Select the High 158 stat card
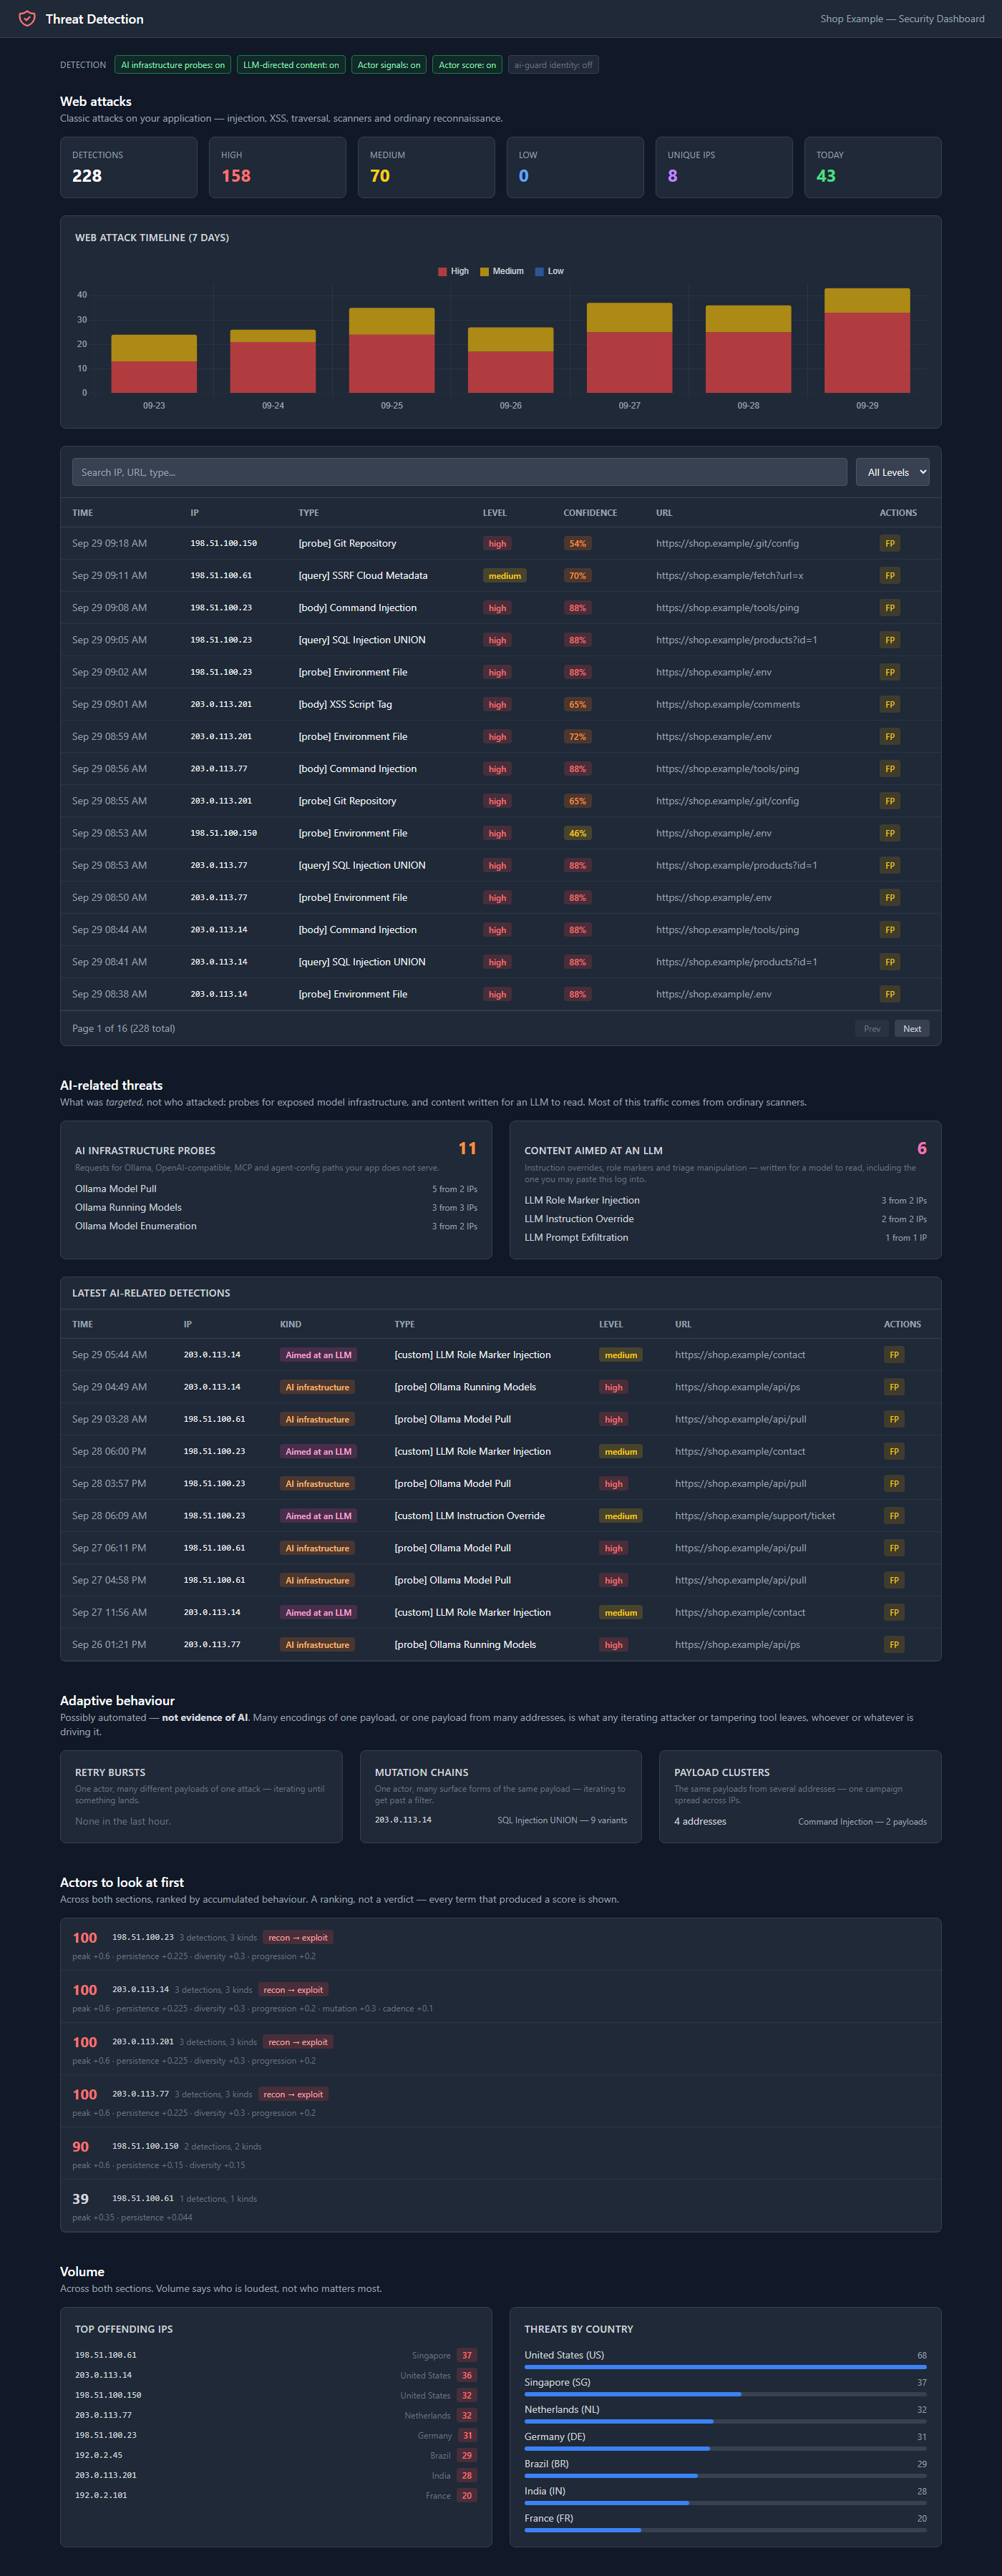 [x=278, y=167]
